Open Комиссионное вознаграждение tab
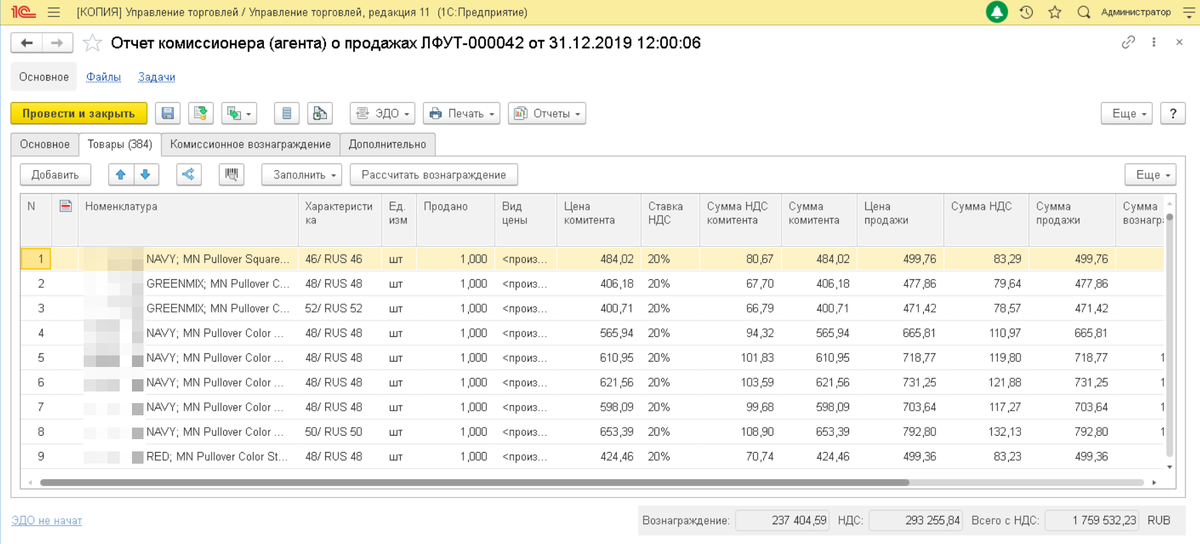 pyautogui.click(x=251, y=144)
